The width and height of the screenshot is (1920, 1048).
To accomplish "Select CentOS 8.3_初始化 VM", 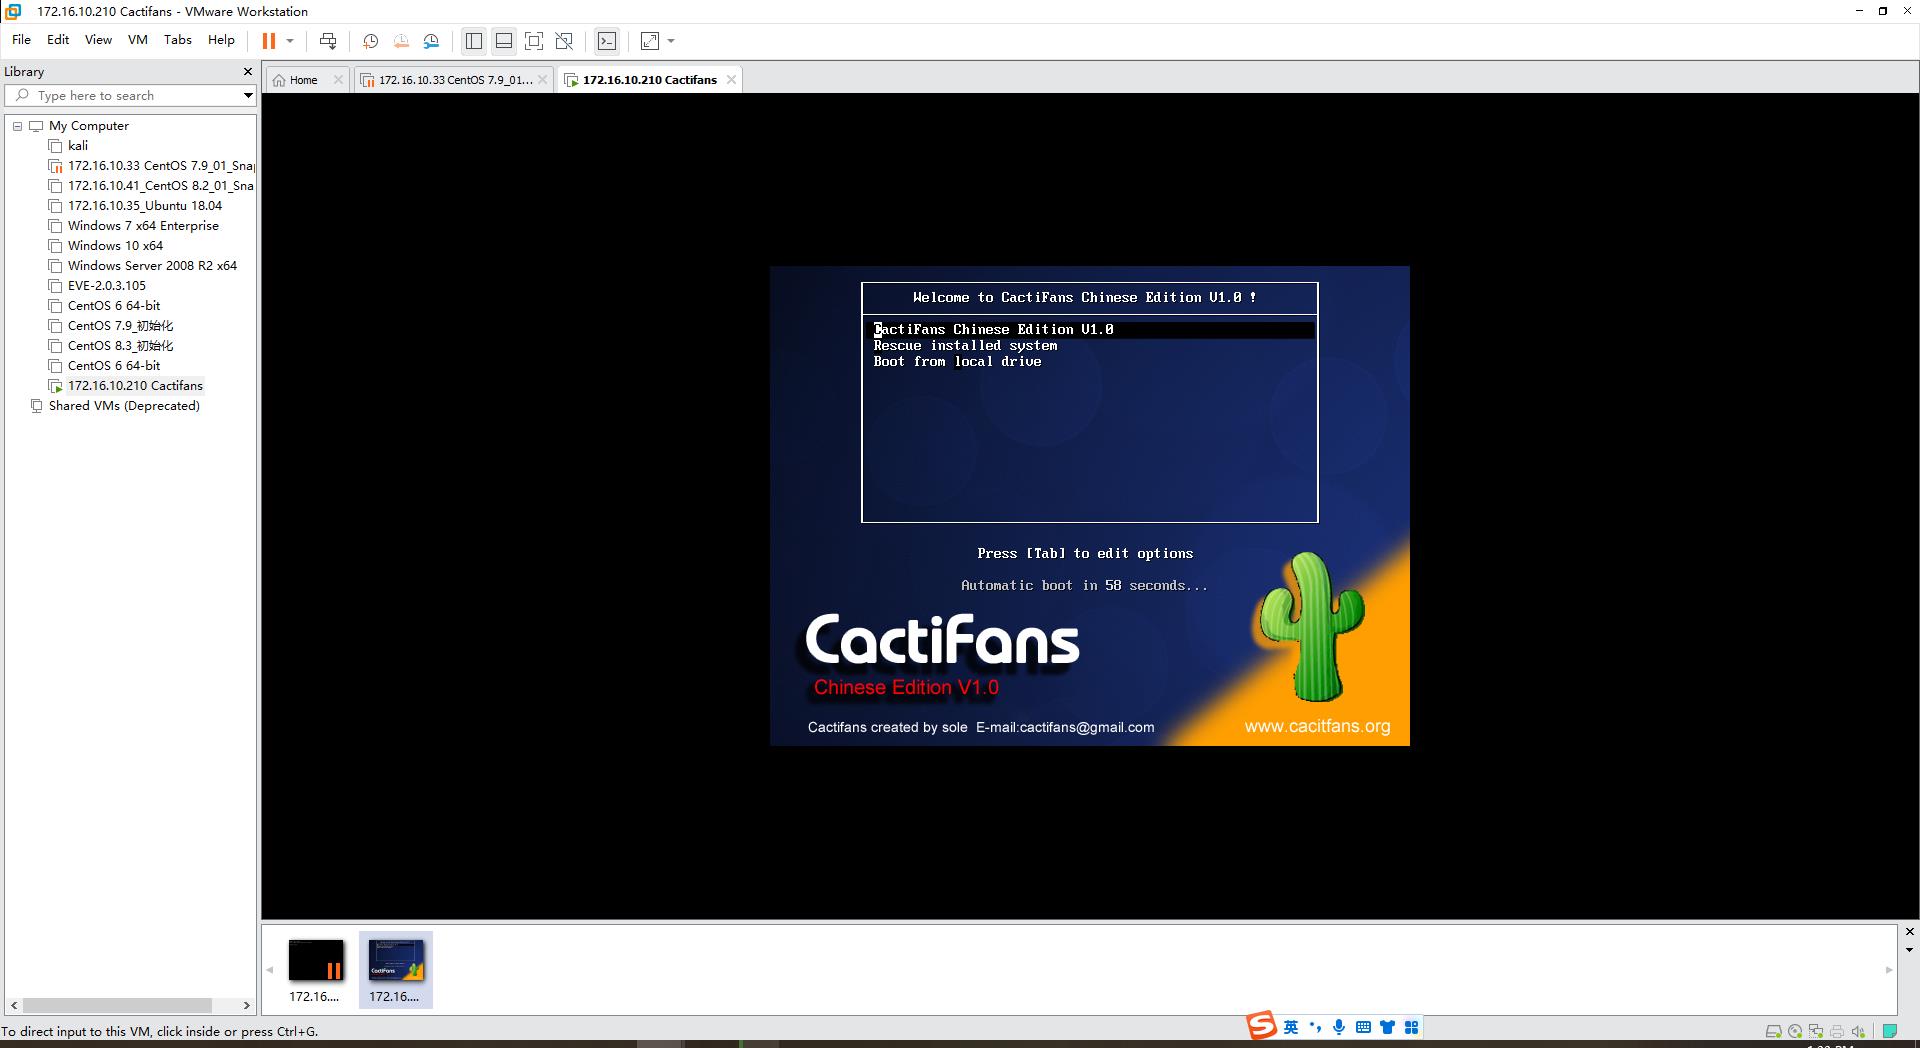I will [x=120, y=346].
